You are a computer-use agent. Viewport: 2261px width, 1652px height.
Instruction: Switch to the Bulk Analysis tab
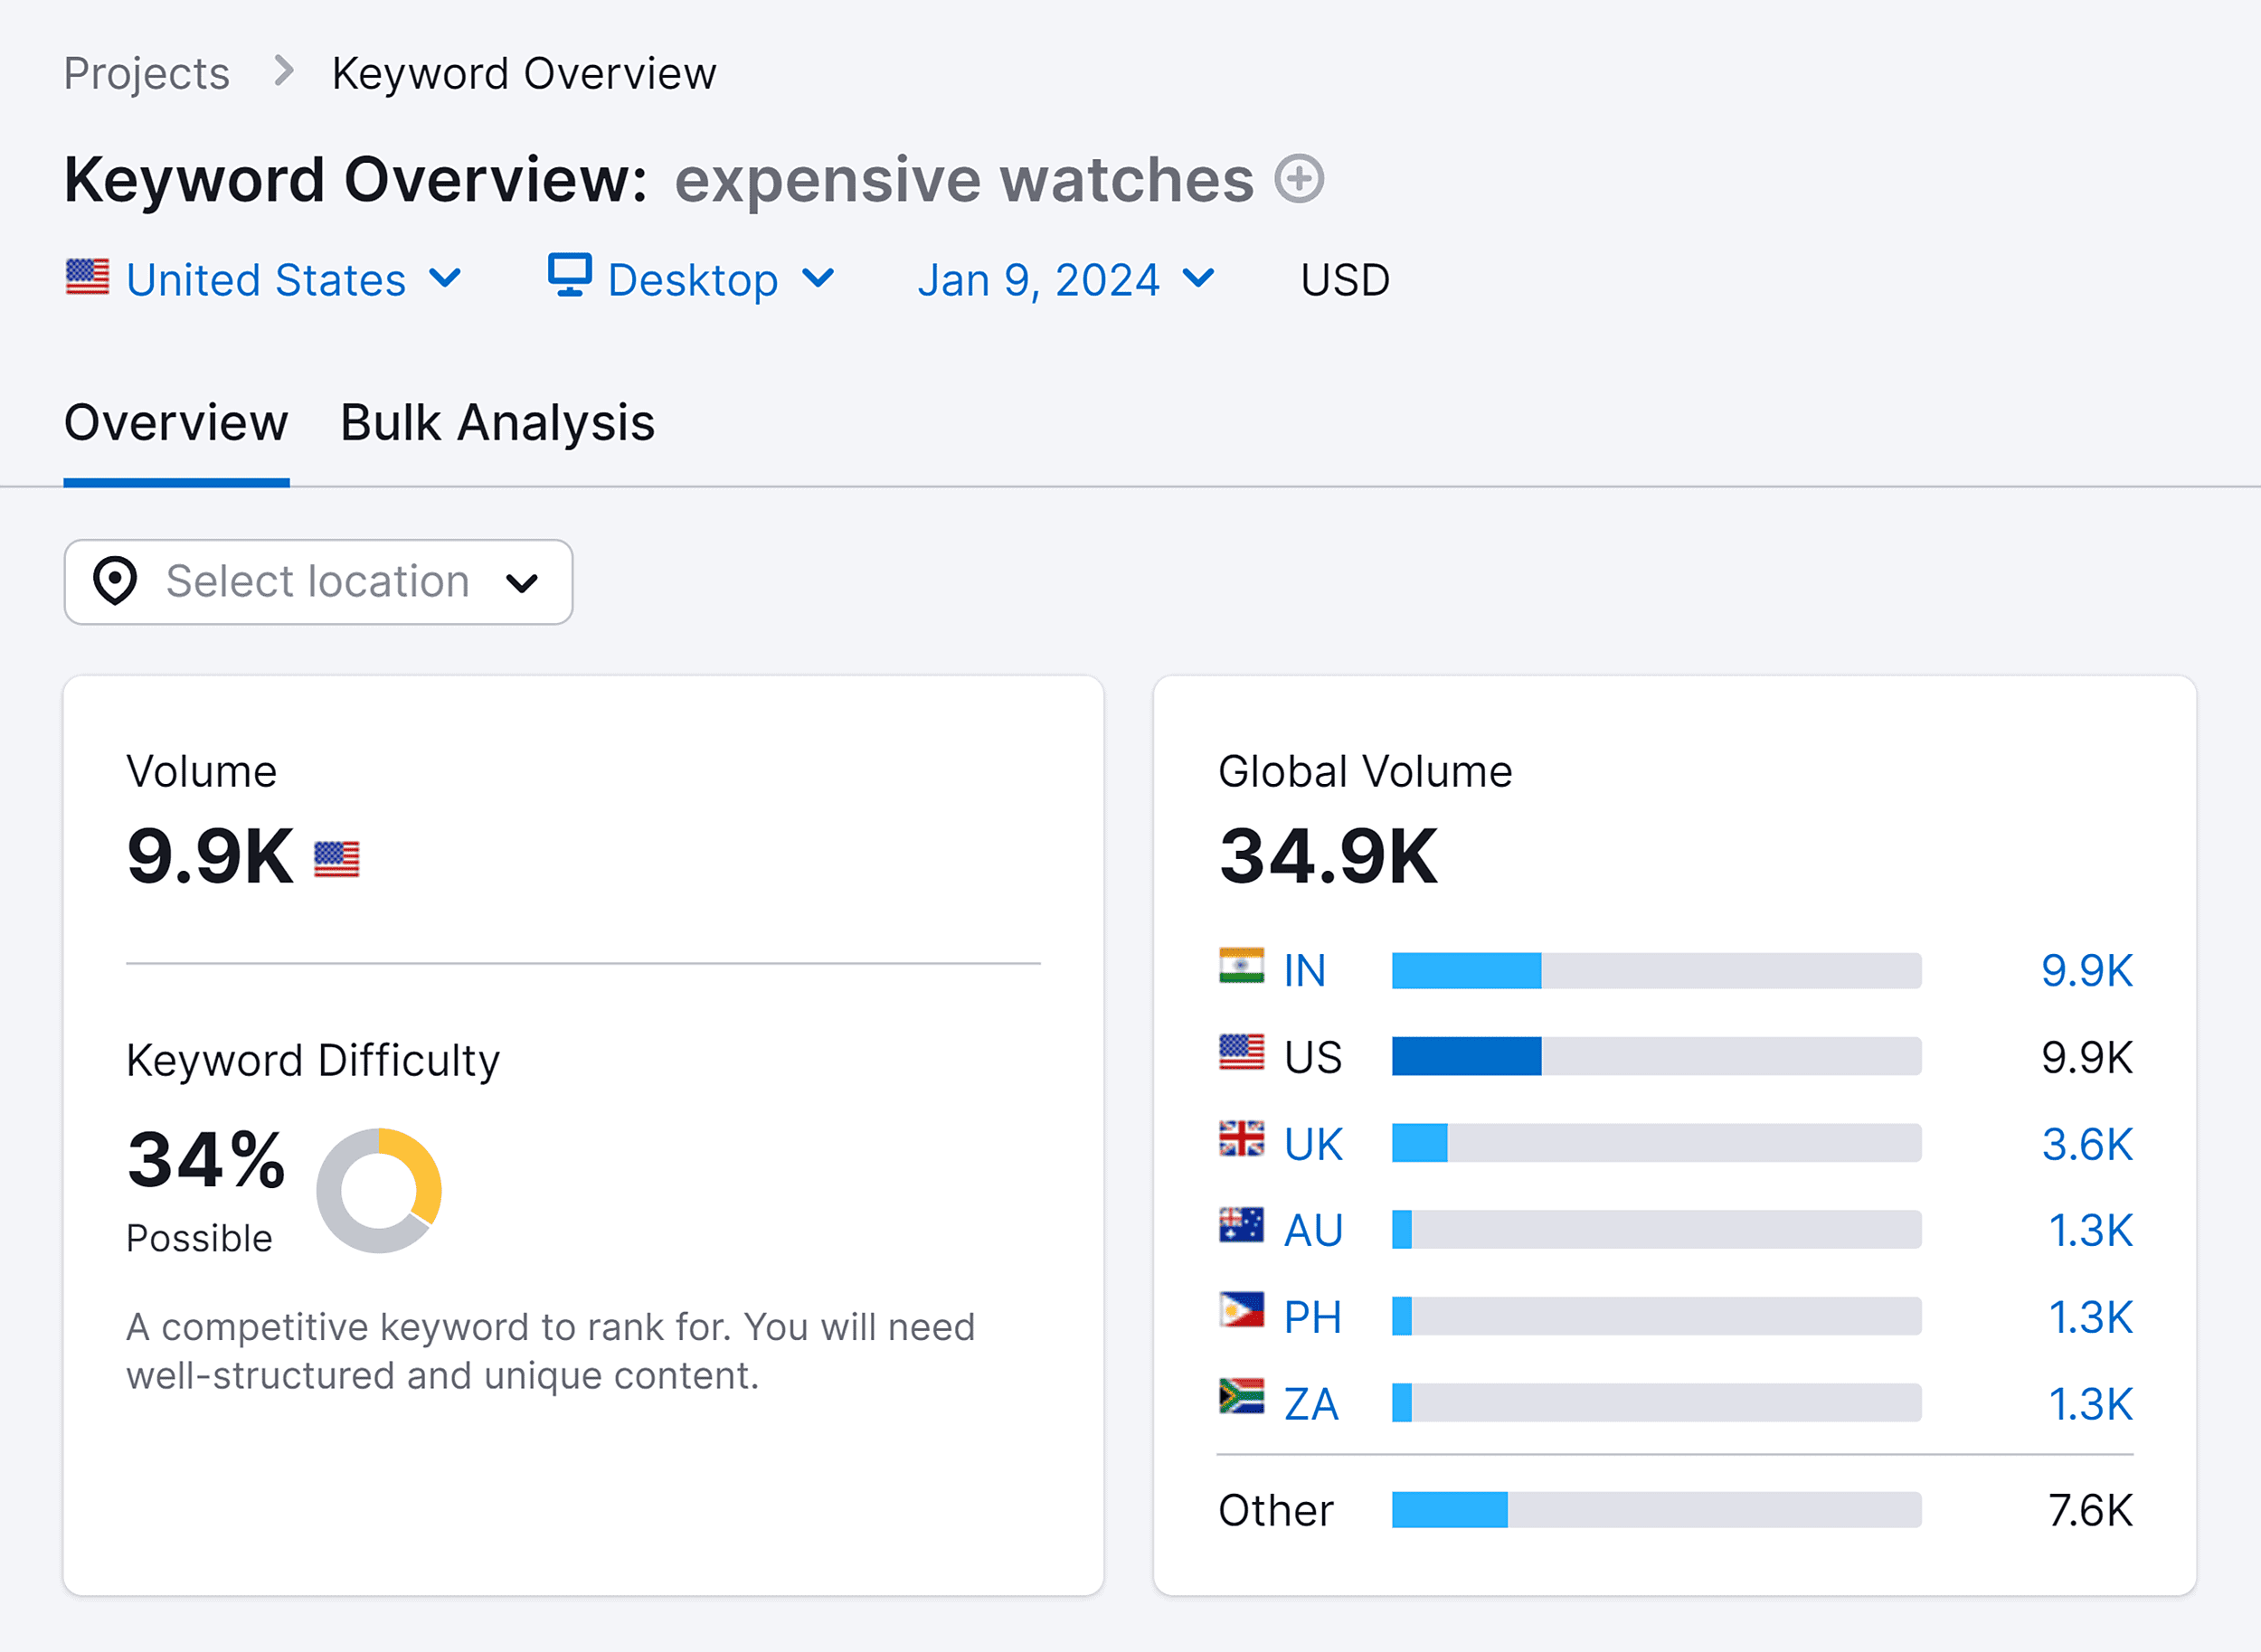click(x=495, y=421)
